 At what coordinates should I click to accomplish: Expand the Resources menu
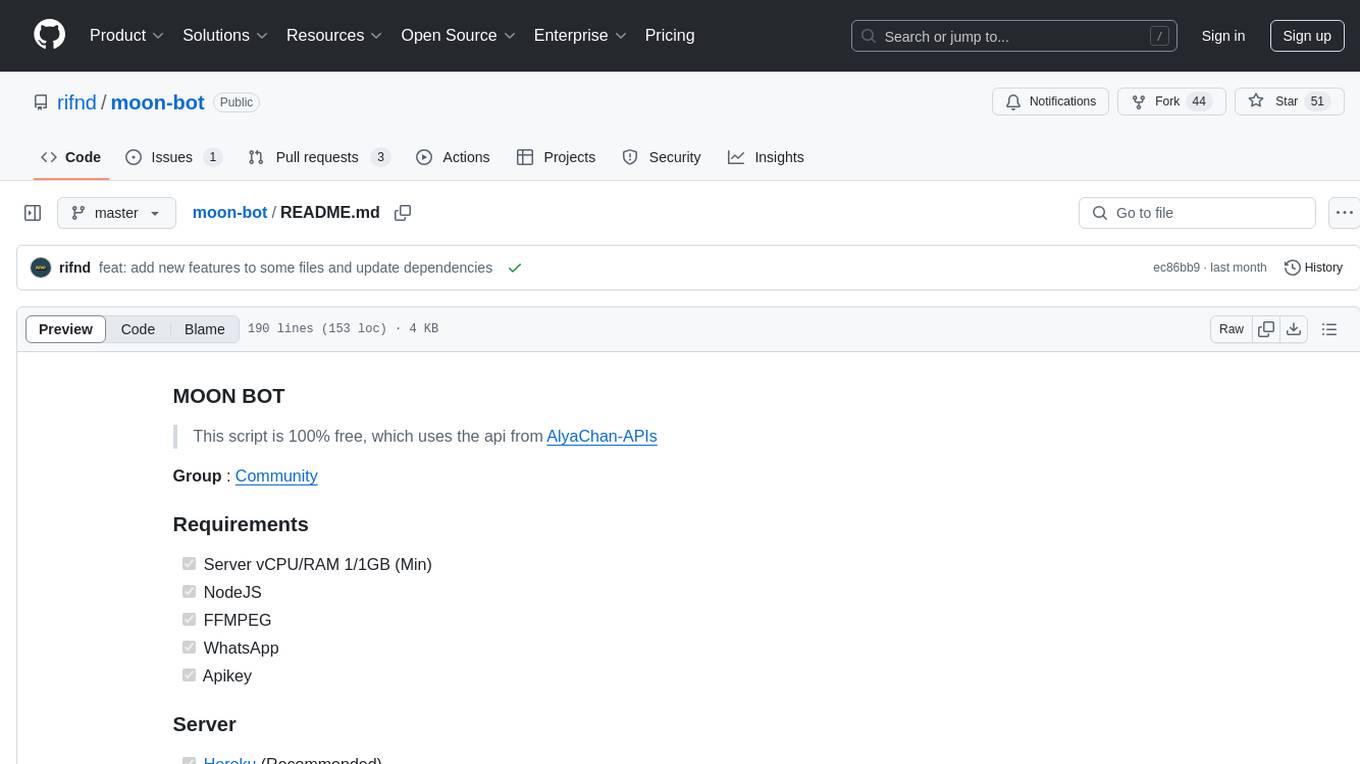[335, 35]
